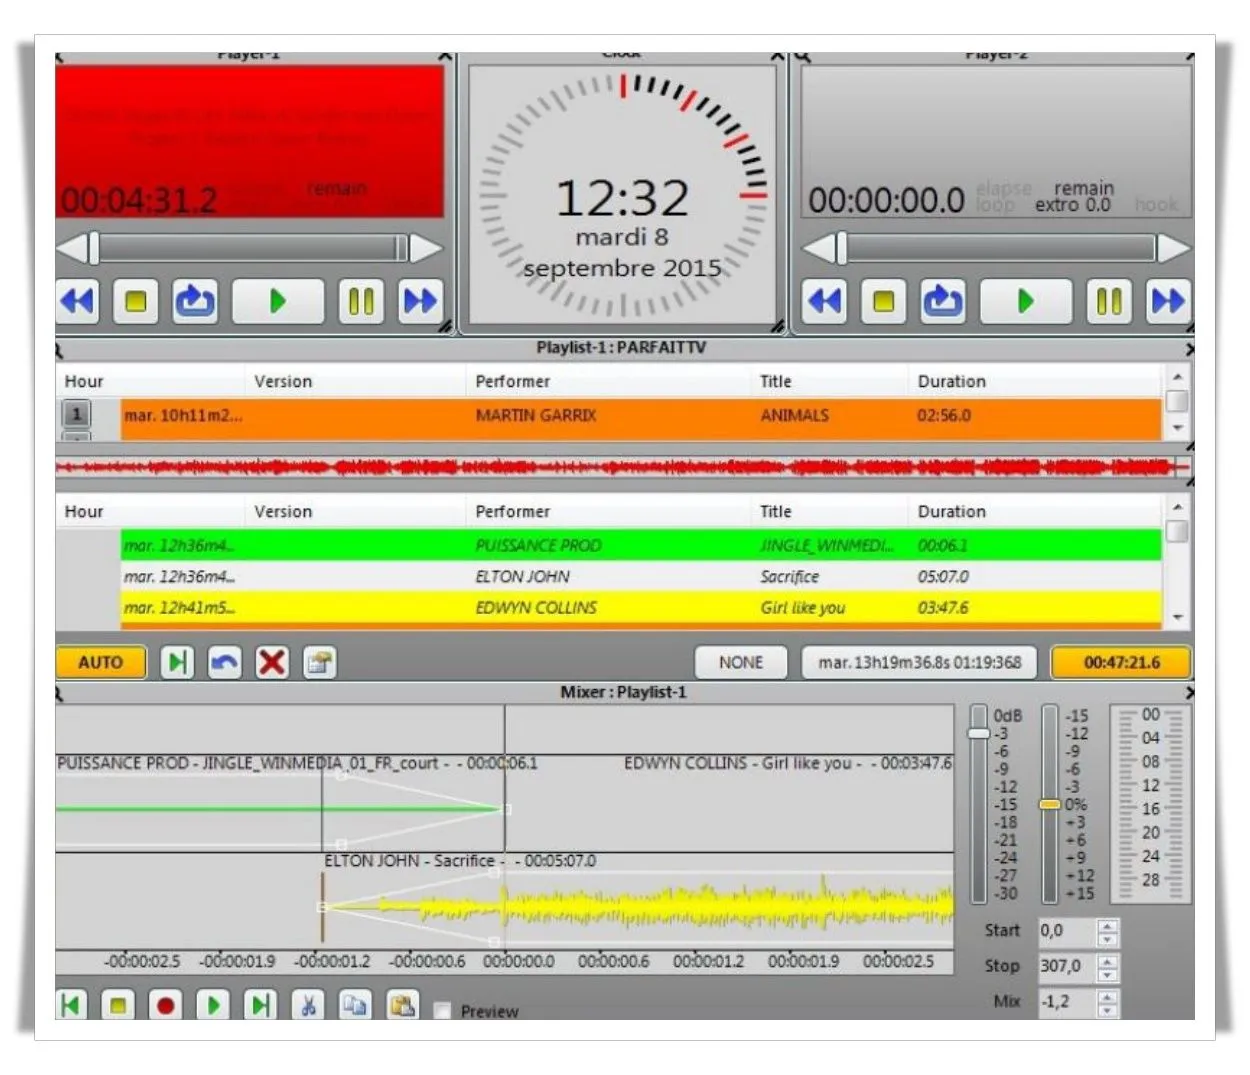Click green PUISSANCE PROD jingle track line
Screen dimensions: 1250x1075
[x=280, y=808]
